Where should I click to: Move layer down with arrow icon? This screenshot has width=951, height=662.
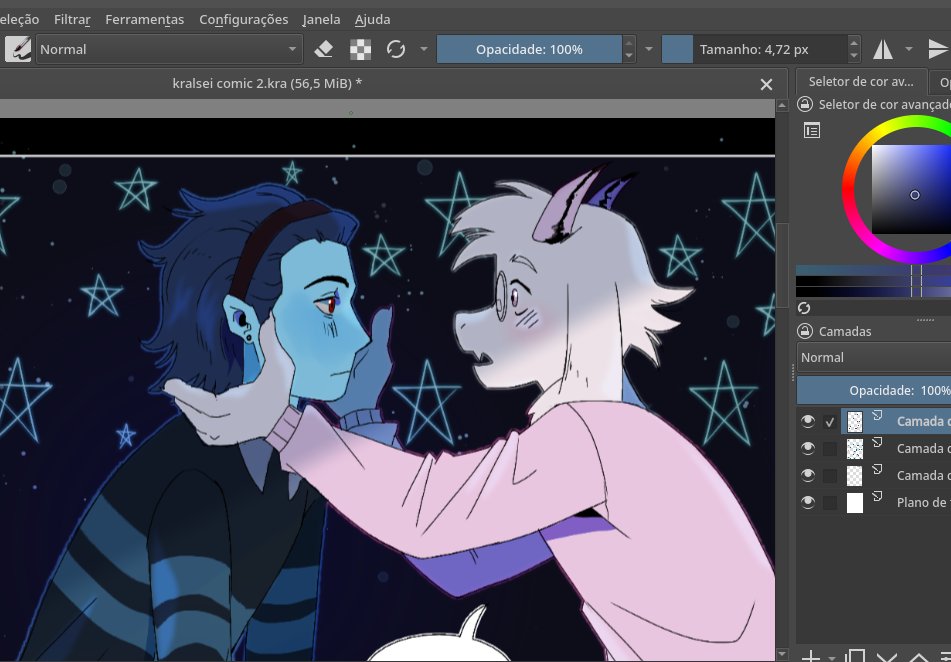pyautogui.click(x=887, y=656)
